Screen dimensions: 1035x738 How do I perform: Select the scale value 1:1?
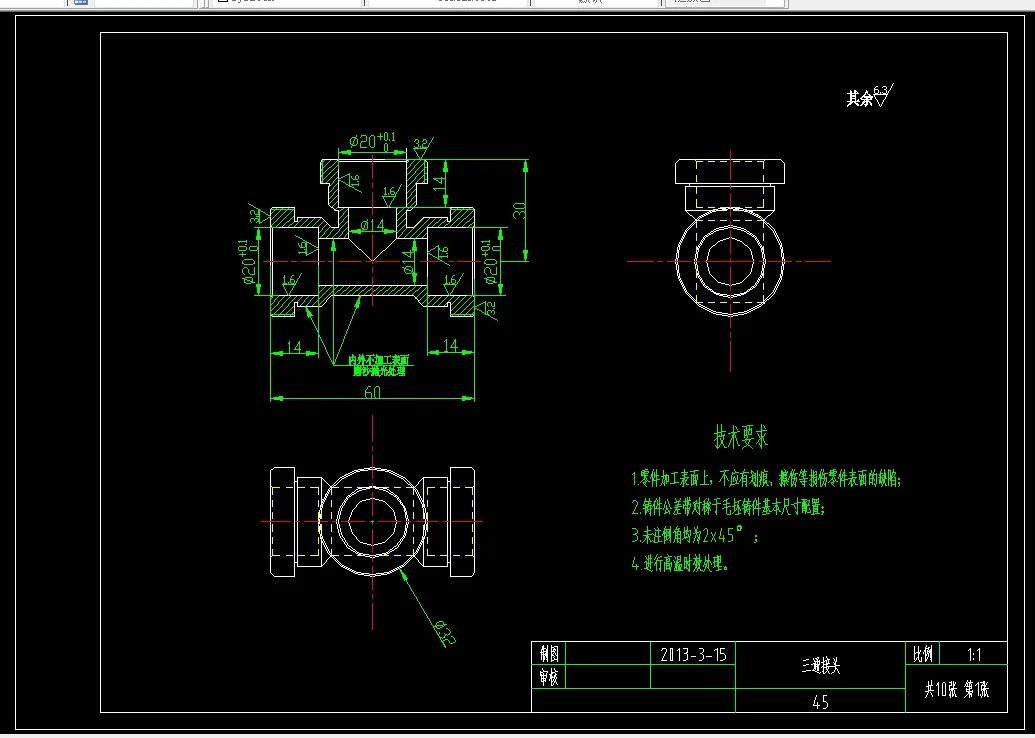(x=974, y=655)
